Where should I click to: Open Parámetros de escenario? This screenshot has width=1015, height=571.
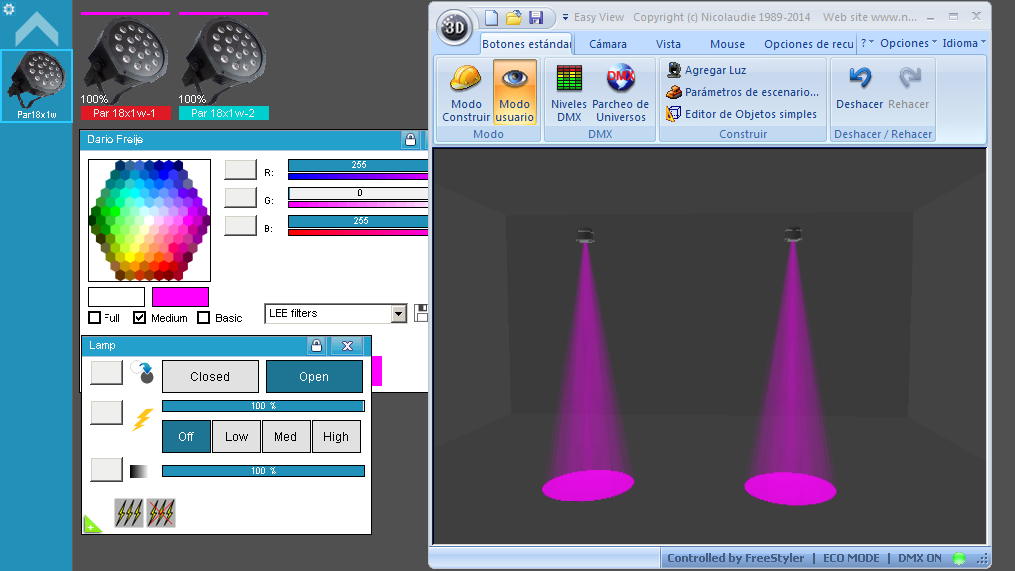tap(742, 92)
